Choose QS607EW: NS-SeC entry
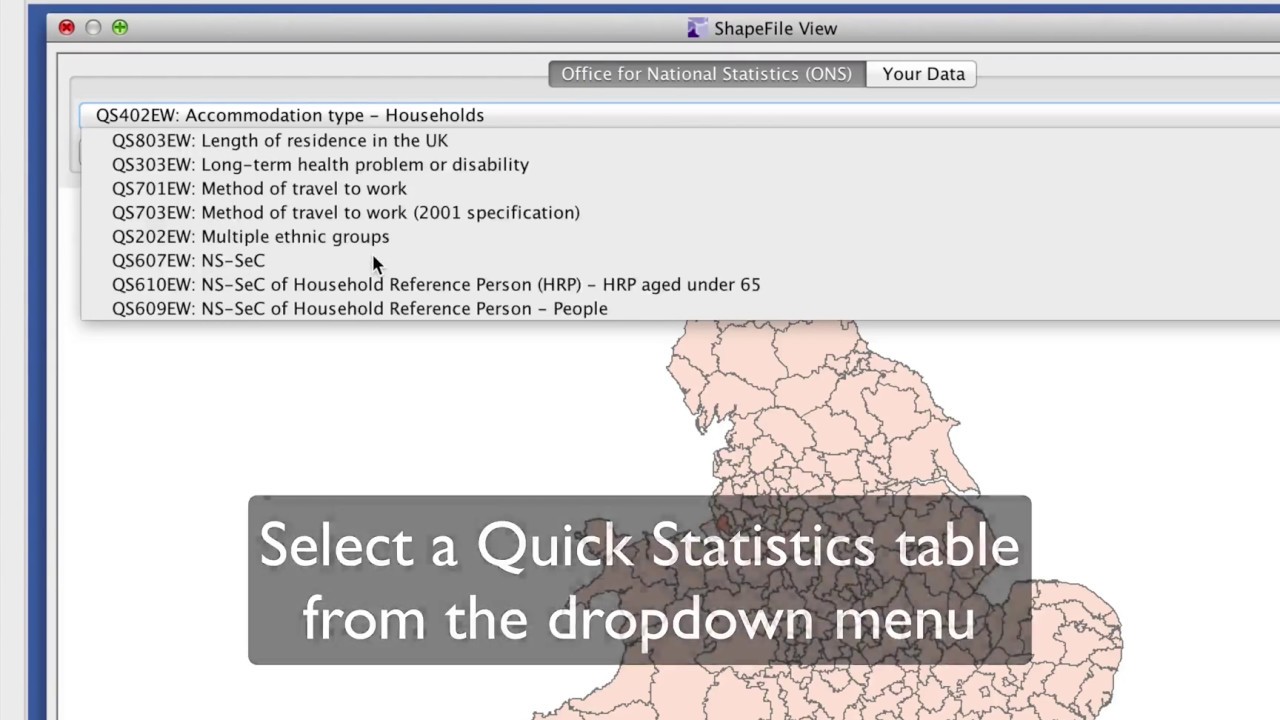1280x720 pixels. click(680, 260)
